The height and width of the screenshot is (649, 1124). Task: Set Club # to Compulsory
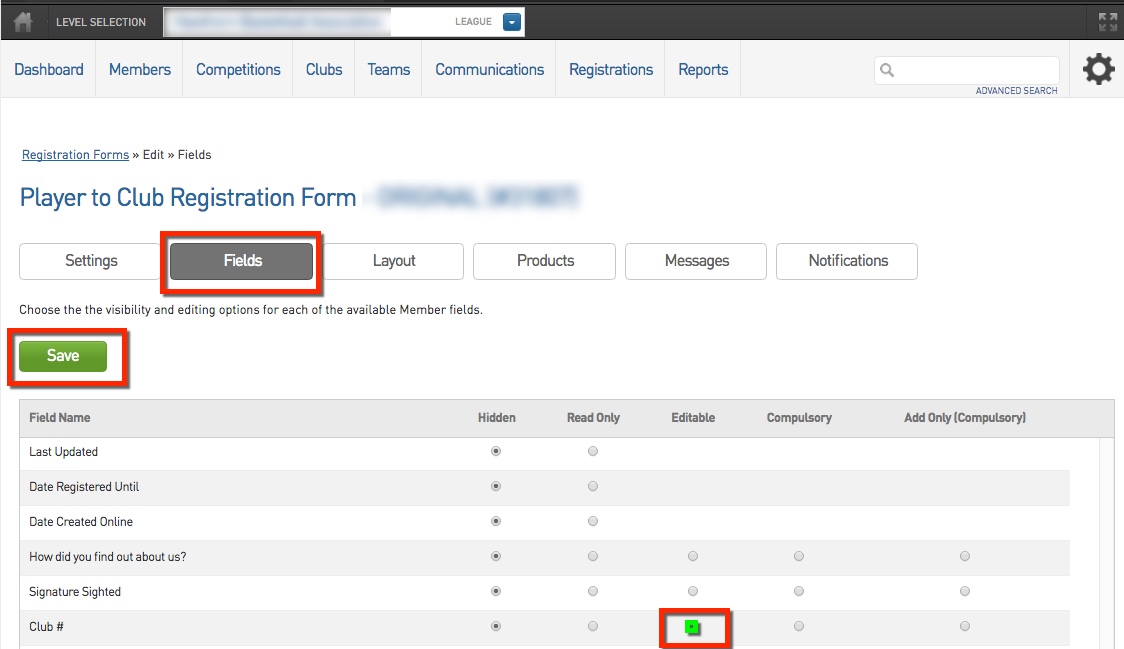click(799, 627)
